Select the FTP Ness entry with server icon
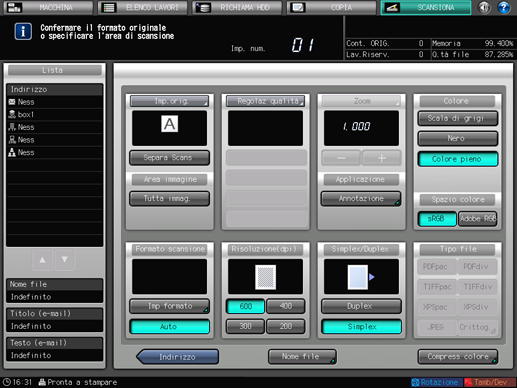This screenshot has height=388, width=517. click(x=54, y=127)
